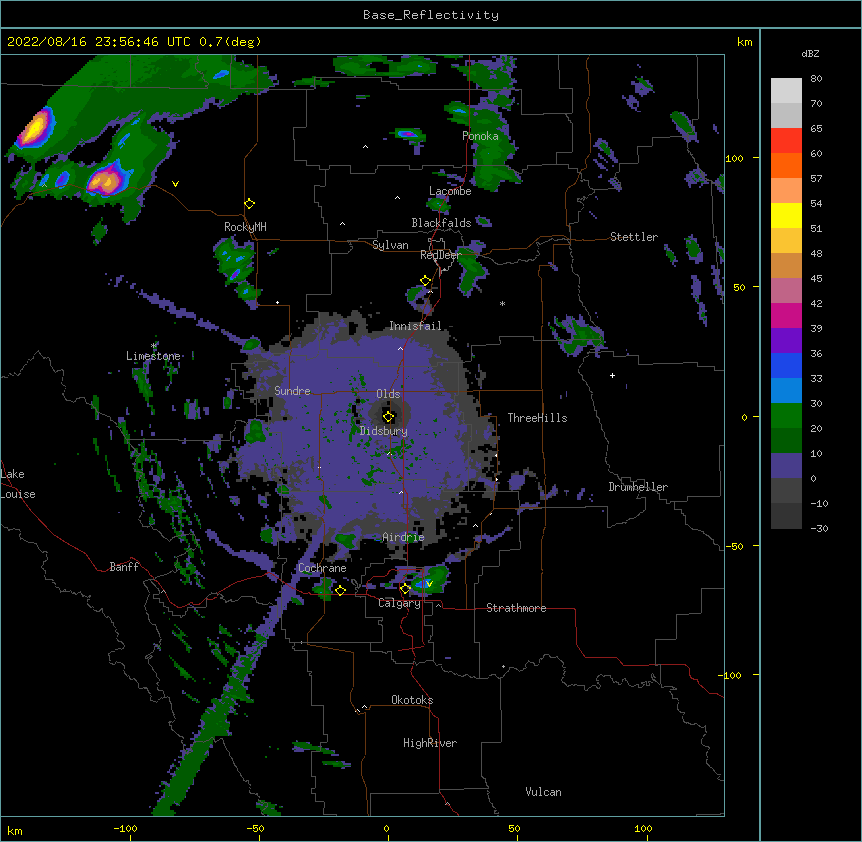Click the ThreeHills label
The height and width of the screenshot is (842, 862).
[538, 418]
